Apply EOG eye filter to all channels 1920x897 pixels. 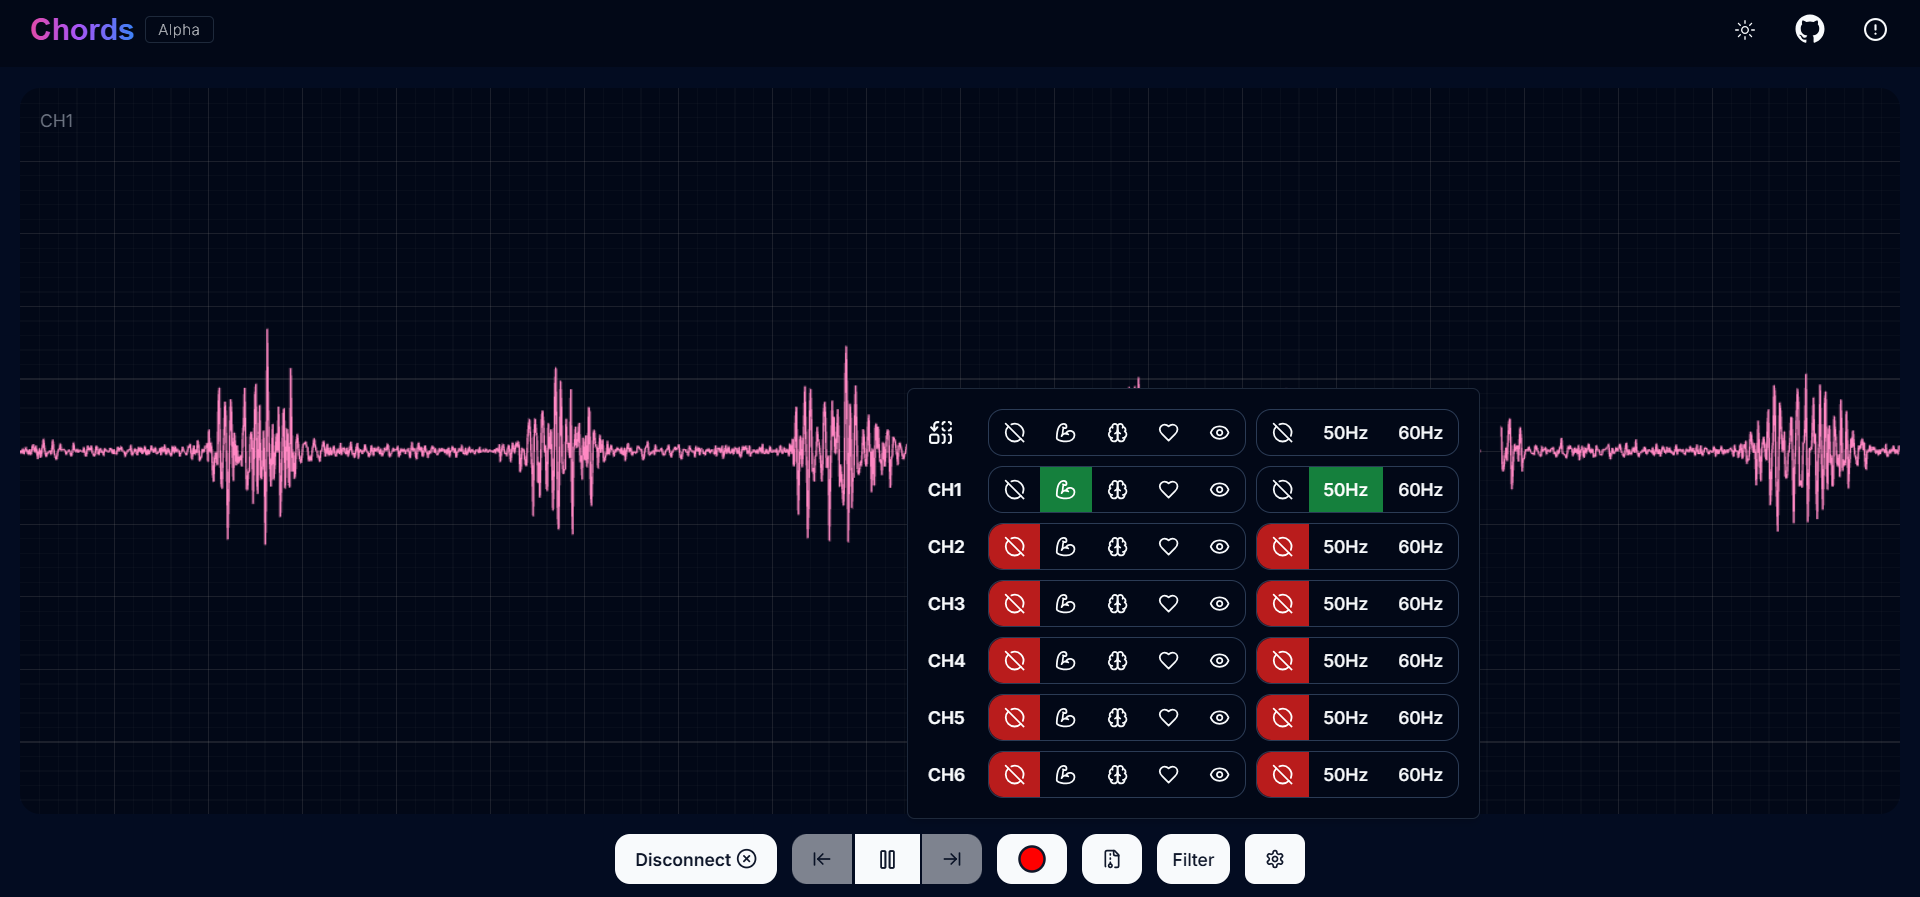1220,433
